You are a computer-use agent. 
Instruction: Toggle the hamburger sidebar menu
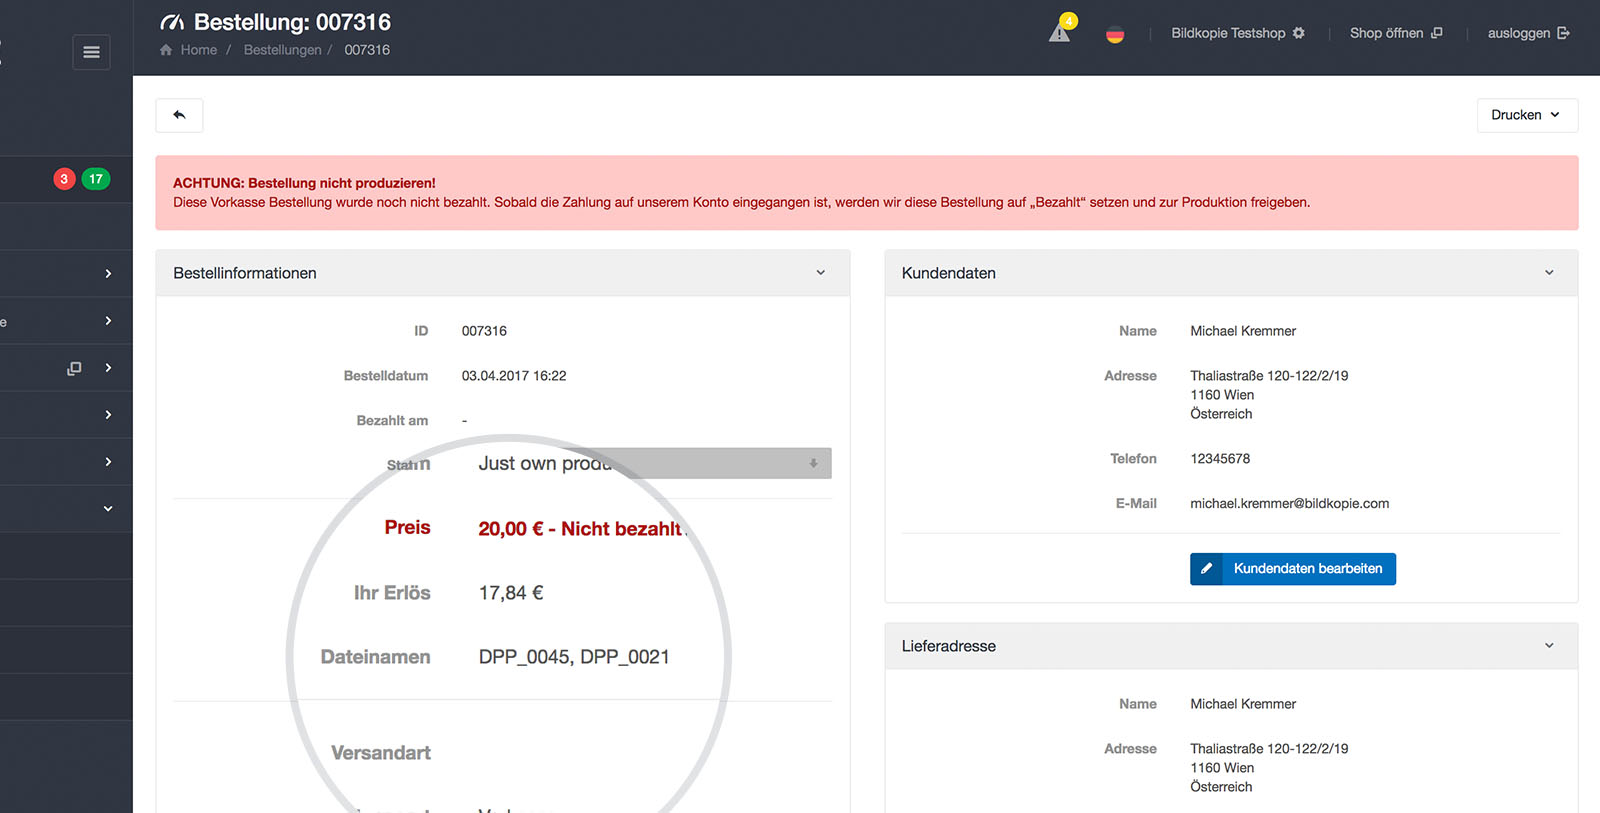pyautogui.click(x=91, y=52)
